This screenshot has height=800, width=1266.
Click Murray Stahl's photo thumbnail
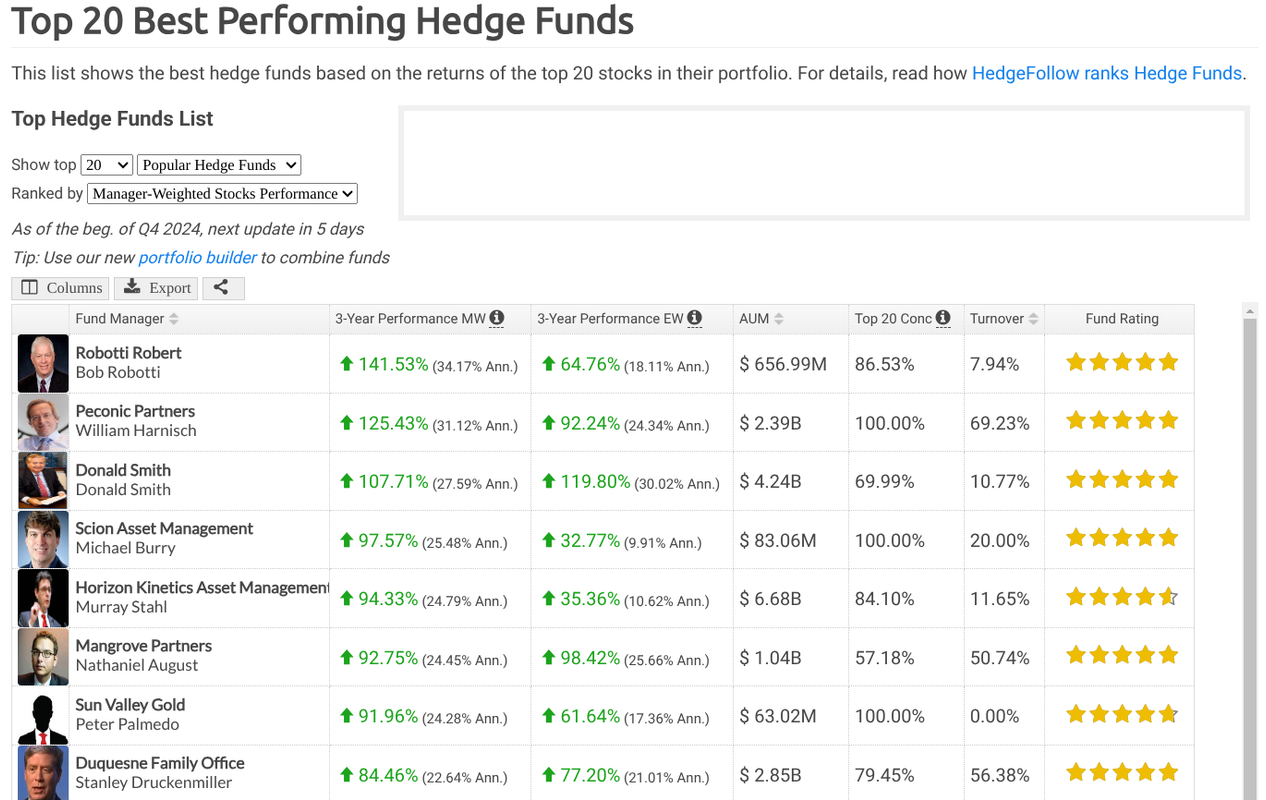tap(43, 598)
